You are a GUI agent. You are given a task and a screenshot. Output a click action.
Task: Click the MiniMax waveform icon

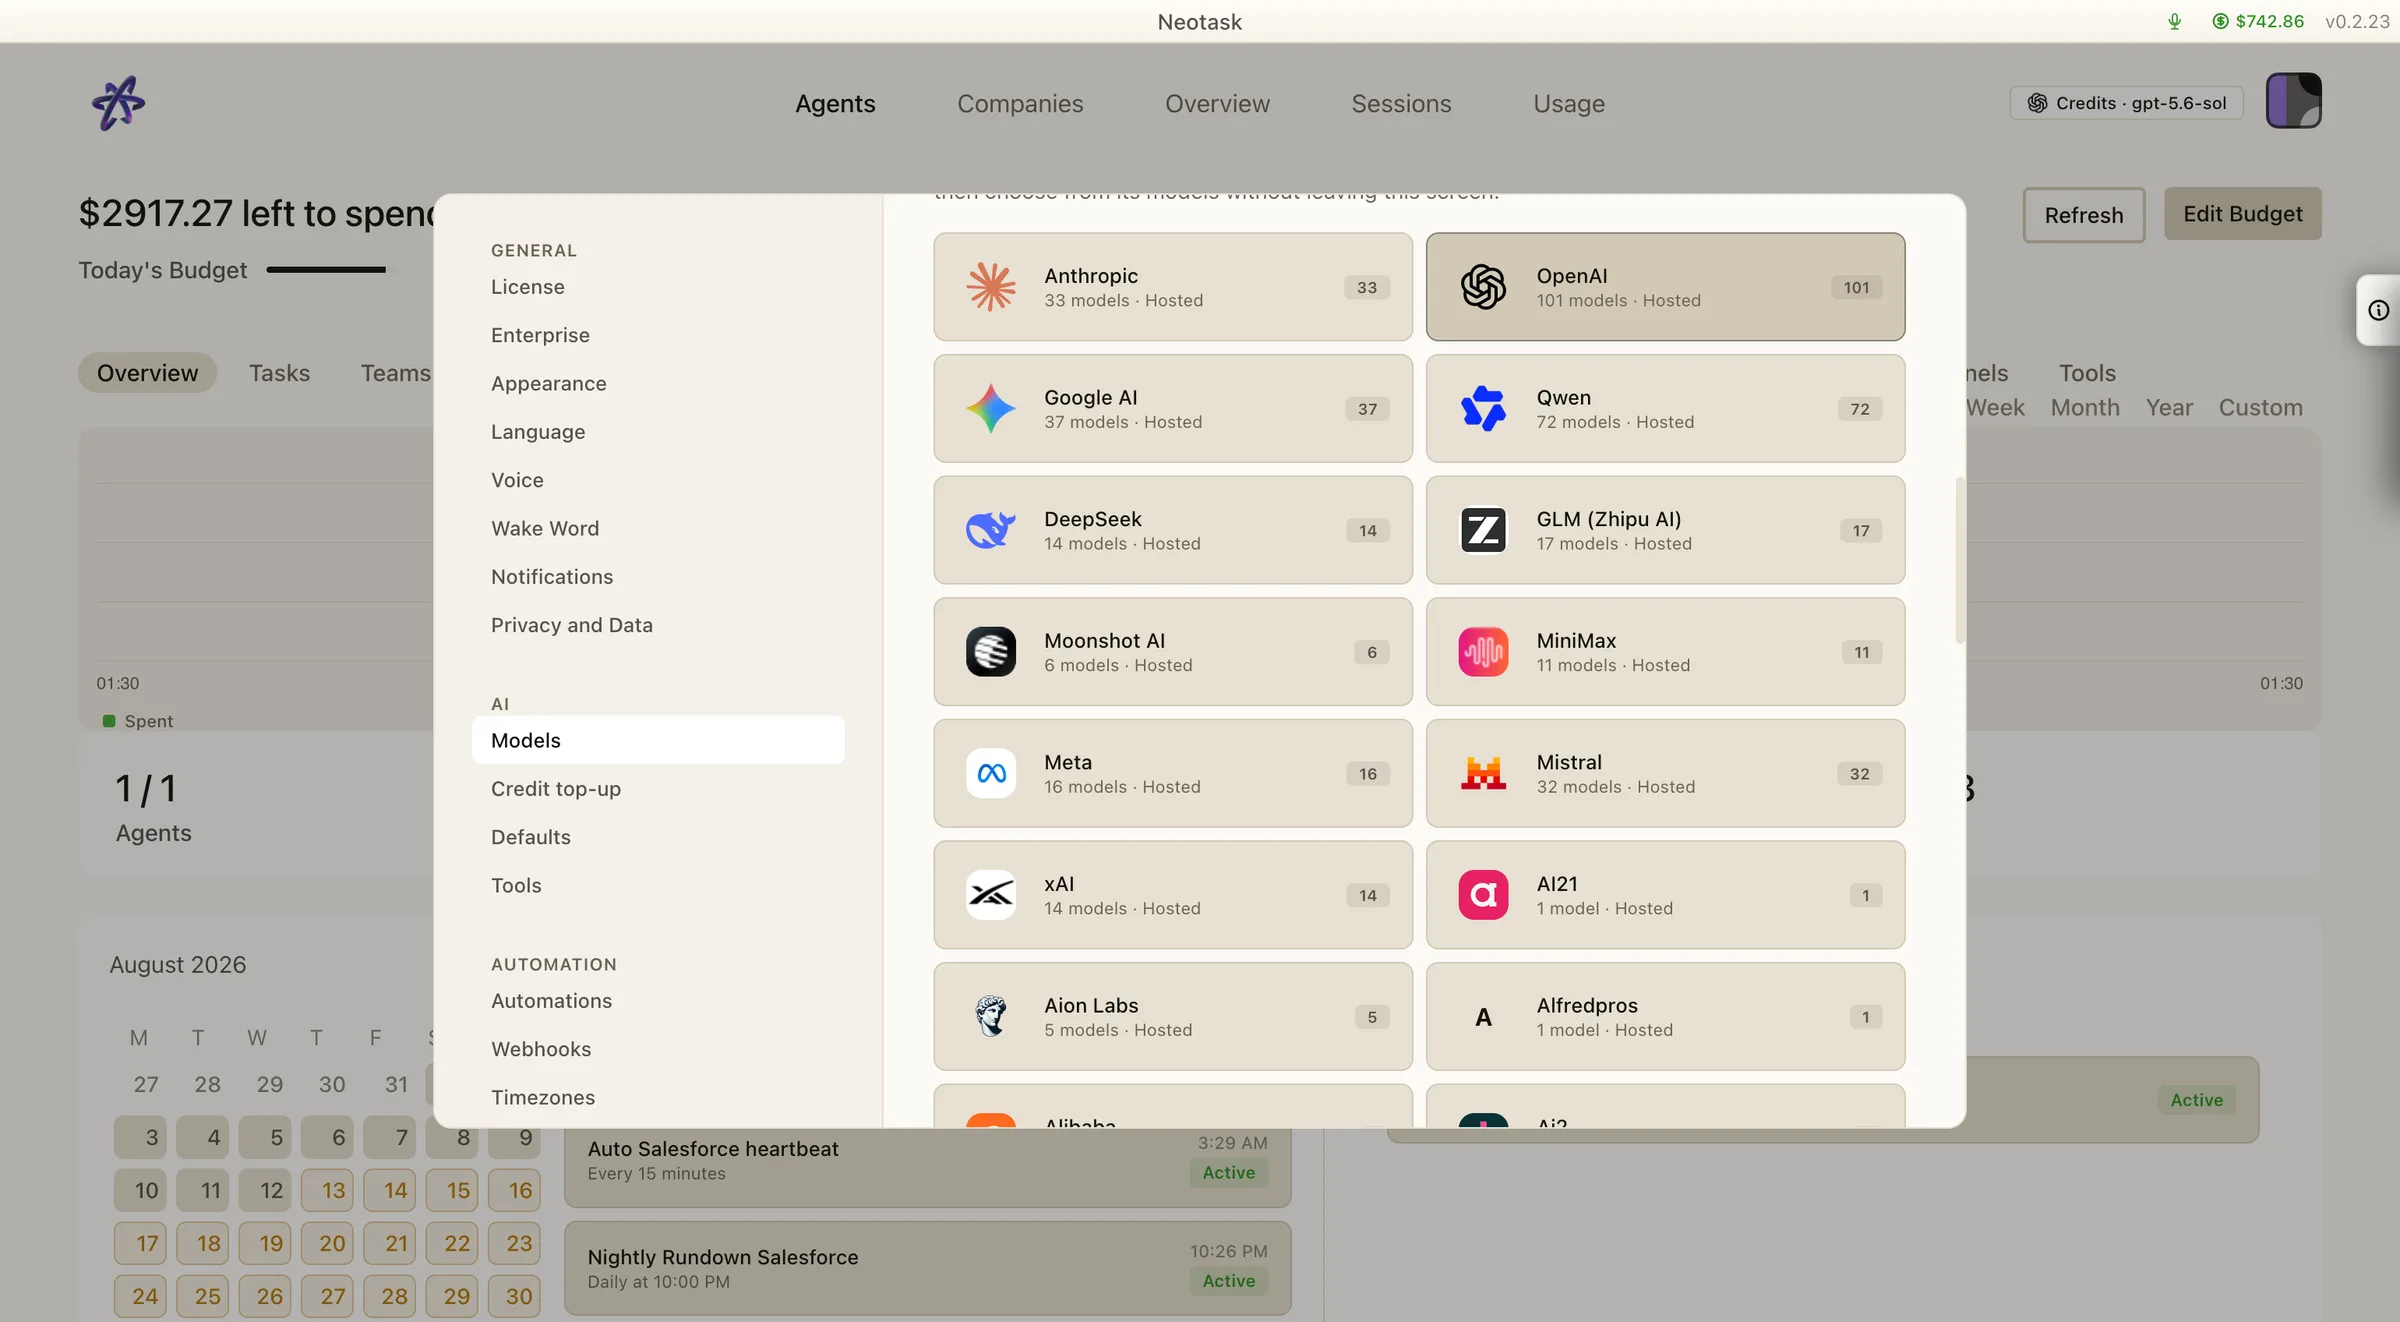pyautogui.click(x=1483, y=652)
